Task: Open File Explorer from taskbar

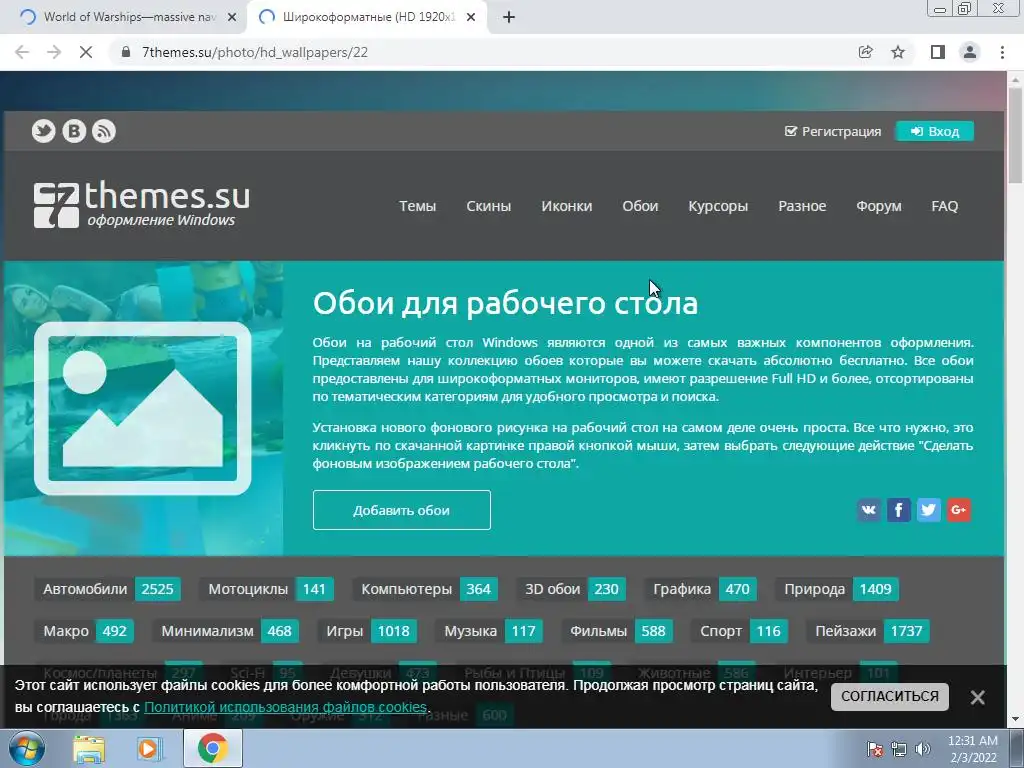Action: pos(89,749)
